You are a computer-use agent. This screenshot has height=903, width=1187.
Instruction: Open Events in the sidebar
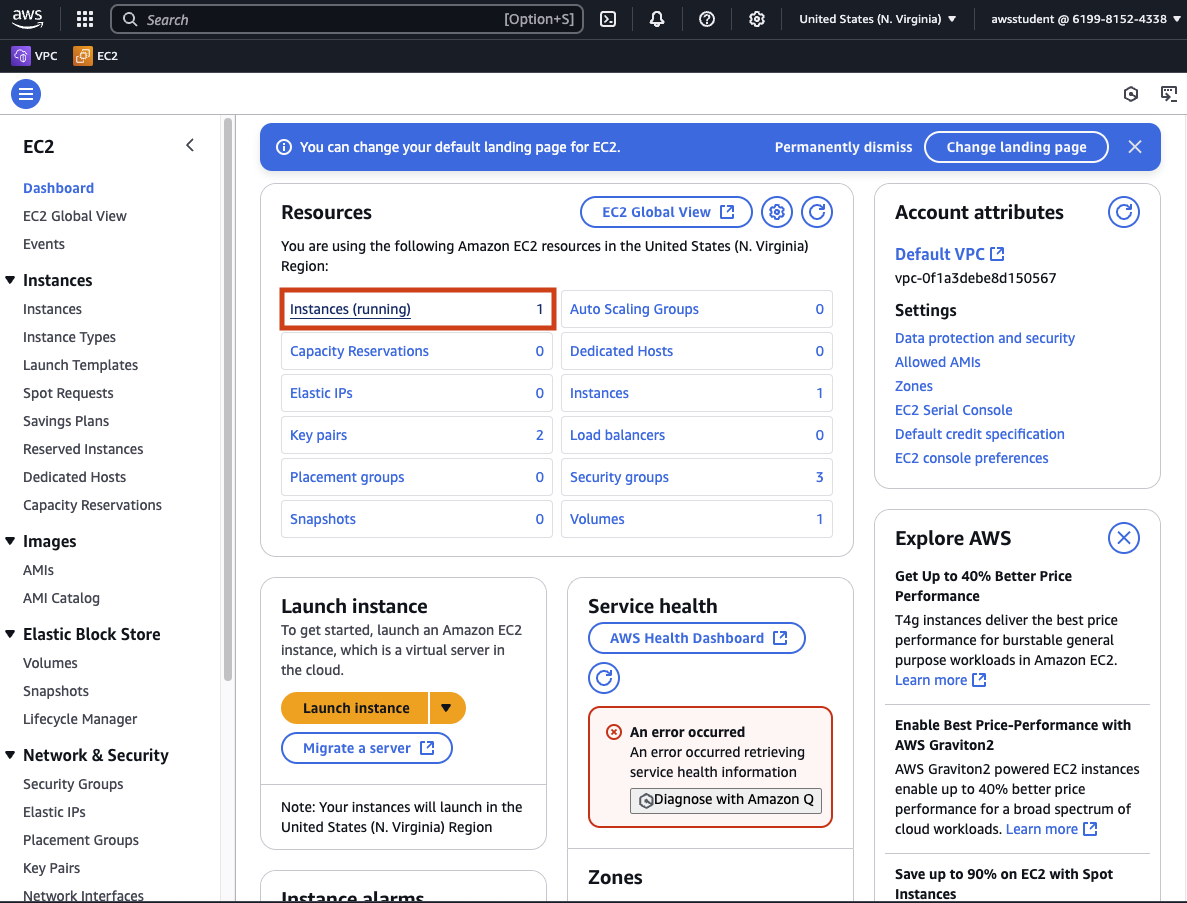(44, 244)
